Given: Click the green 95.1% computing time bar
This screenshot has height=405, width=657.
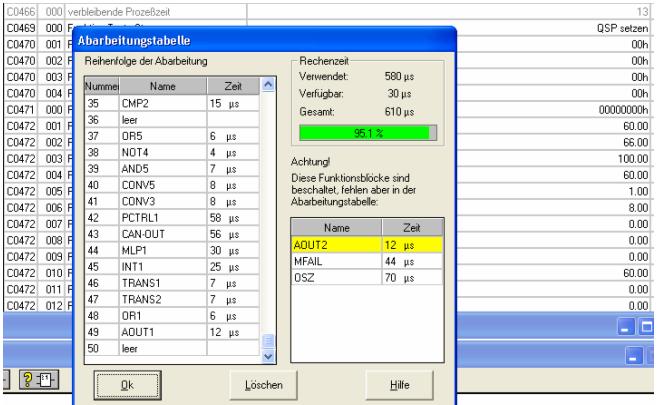Looking at the screenshot, I should click(x=357, y=131).
